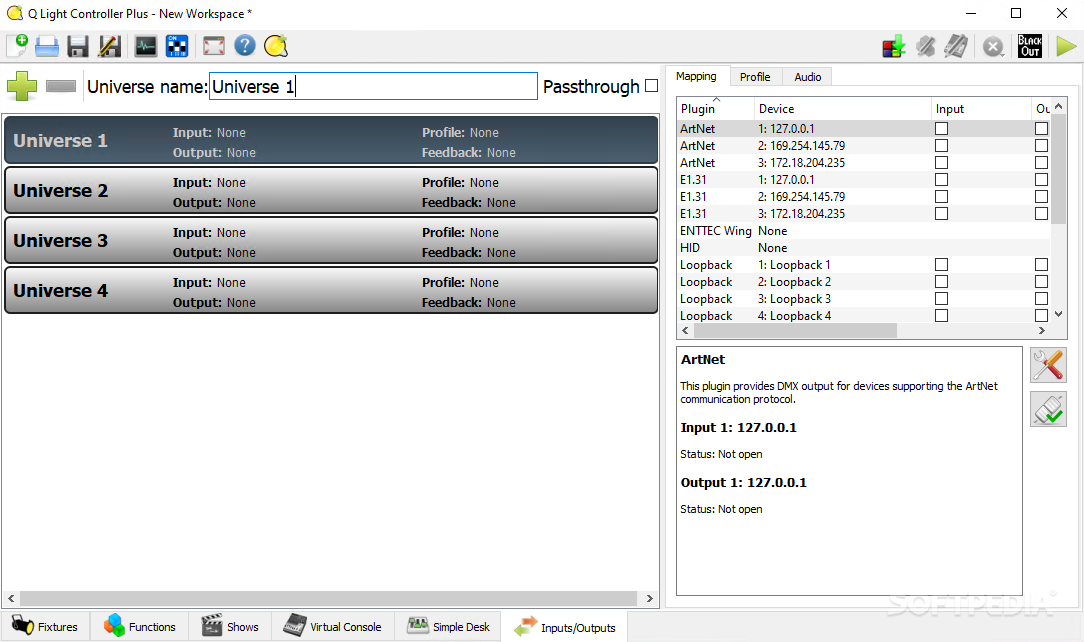Show About QLC+ icon

(x=276, y=46)
